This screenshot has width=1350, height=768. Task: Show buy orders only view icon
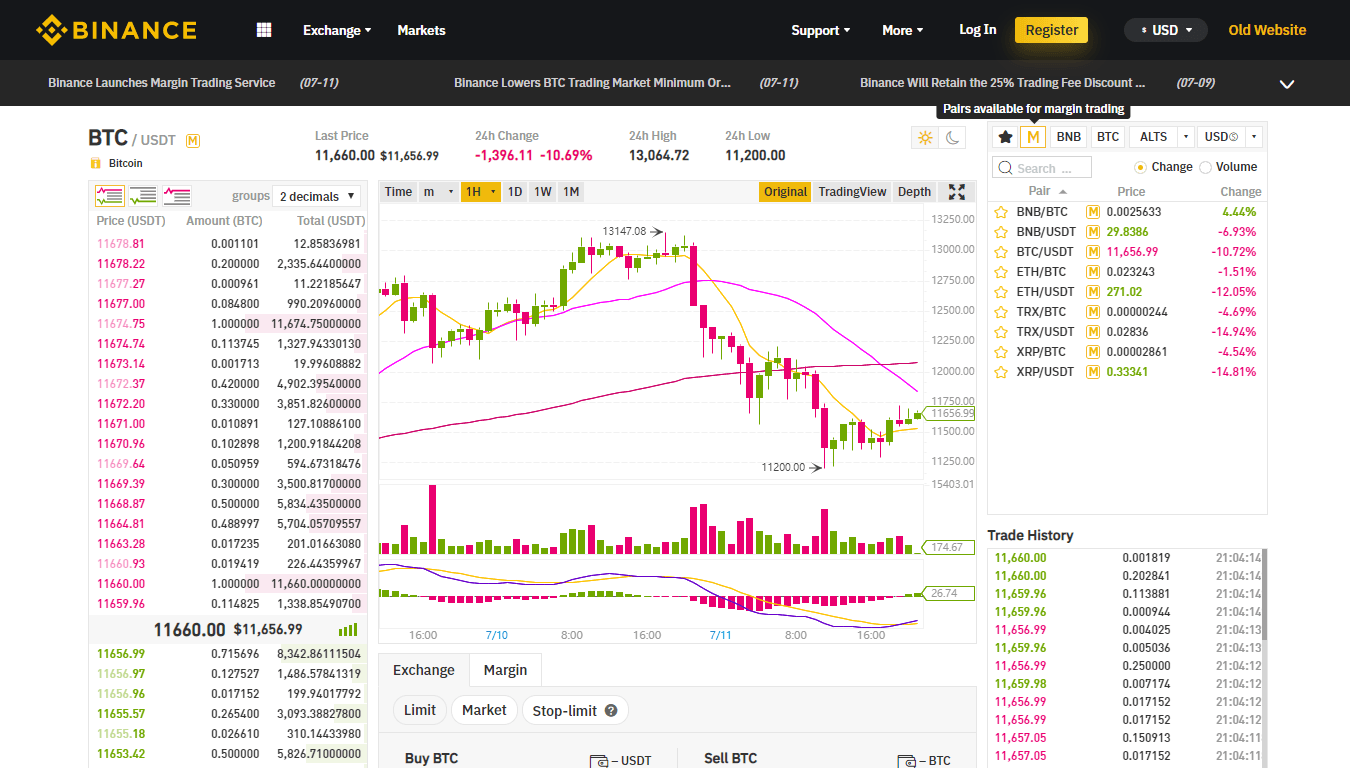143,196
